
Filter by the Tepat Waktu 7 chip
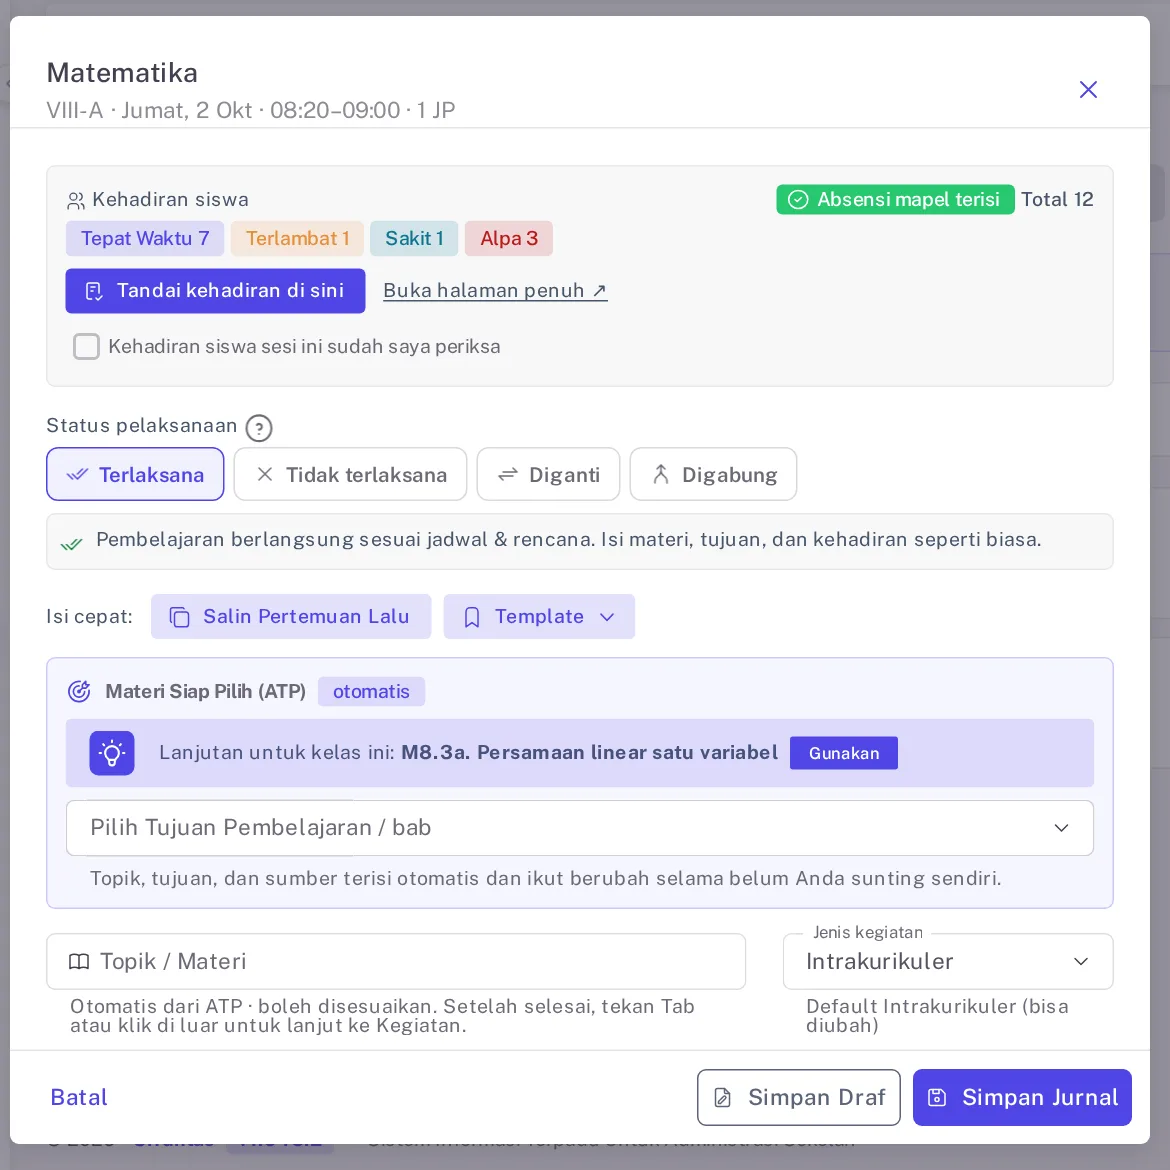(x=145, y=239)
